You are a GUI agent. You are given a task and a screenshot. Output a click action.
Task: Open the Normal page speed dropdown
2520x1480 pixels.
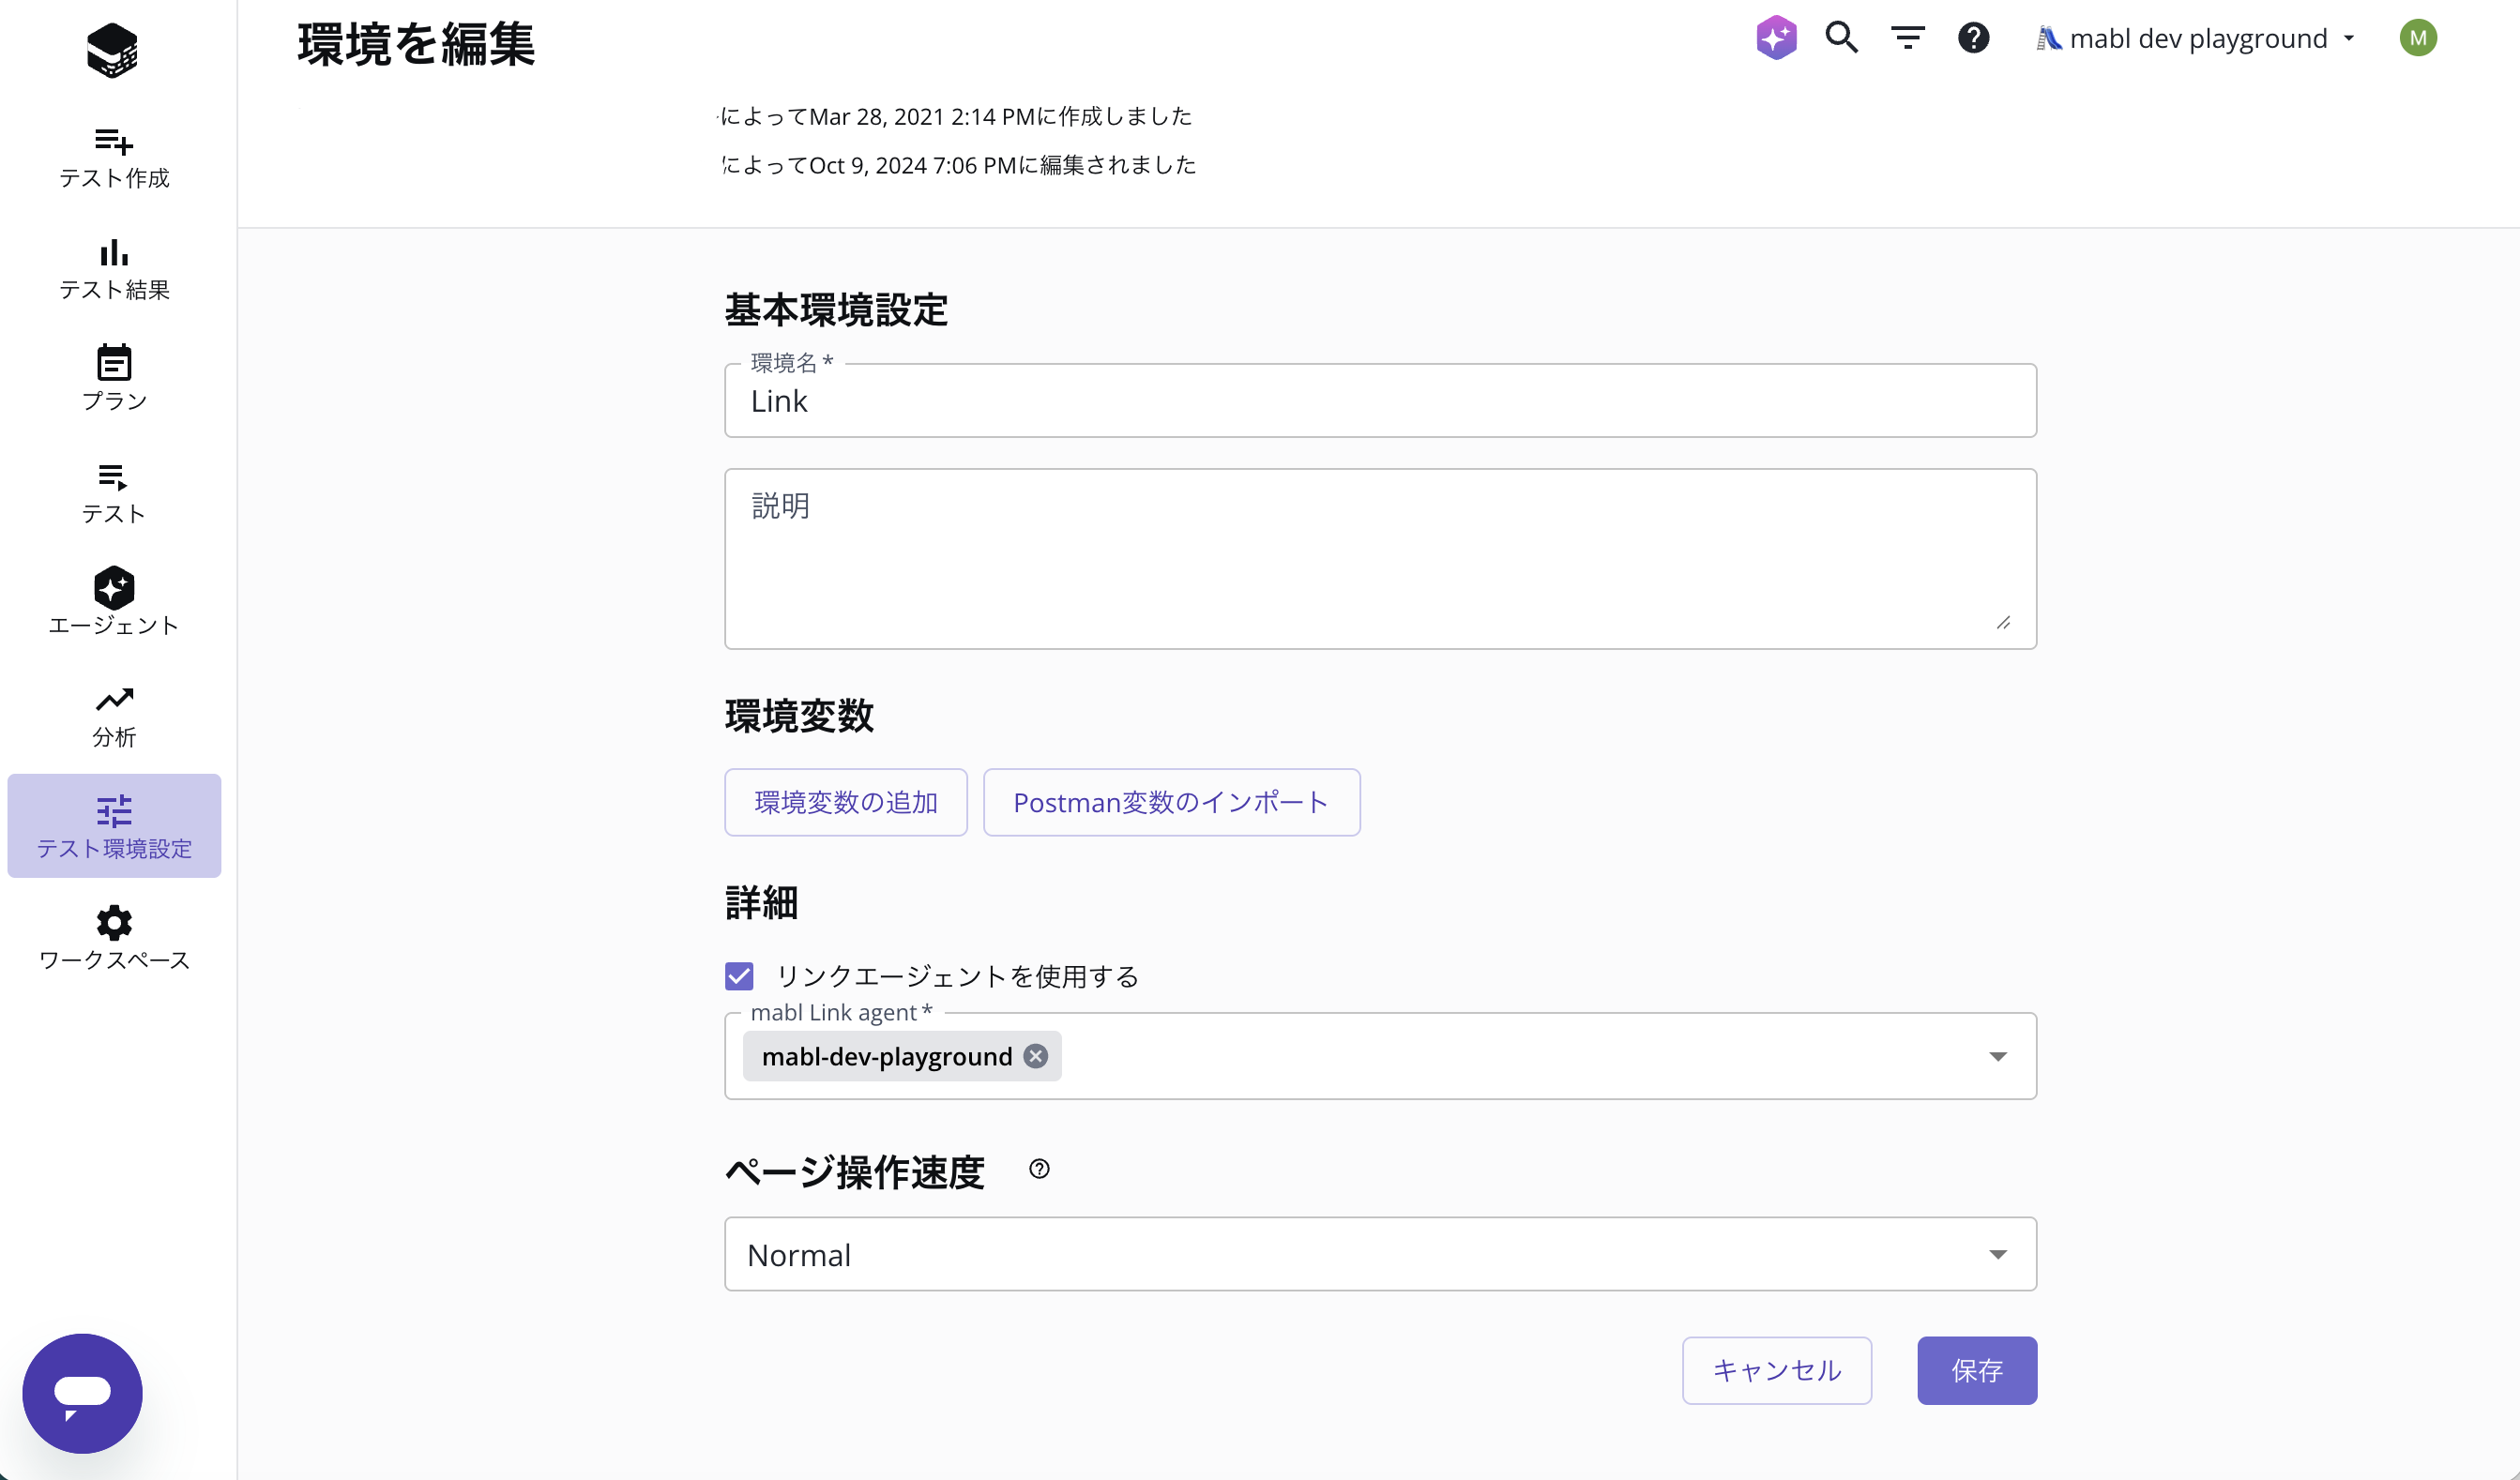click(x=1380, y=1254)
